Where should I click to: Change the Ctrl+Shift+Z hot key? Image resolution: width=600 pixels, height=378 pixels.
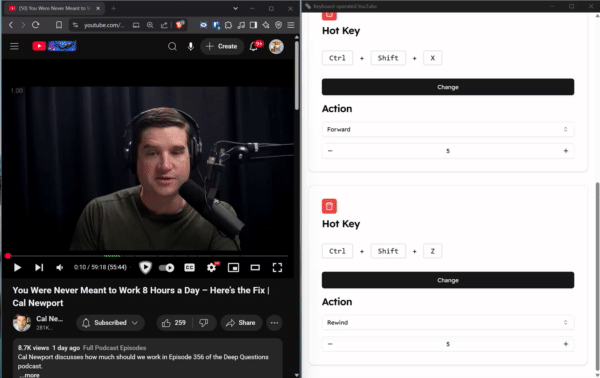click(x=448, y=280)
